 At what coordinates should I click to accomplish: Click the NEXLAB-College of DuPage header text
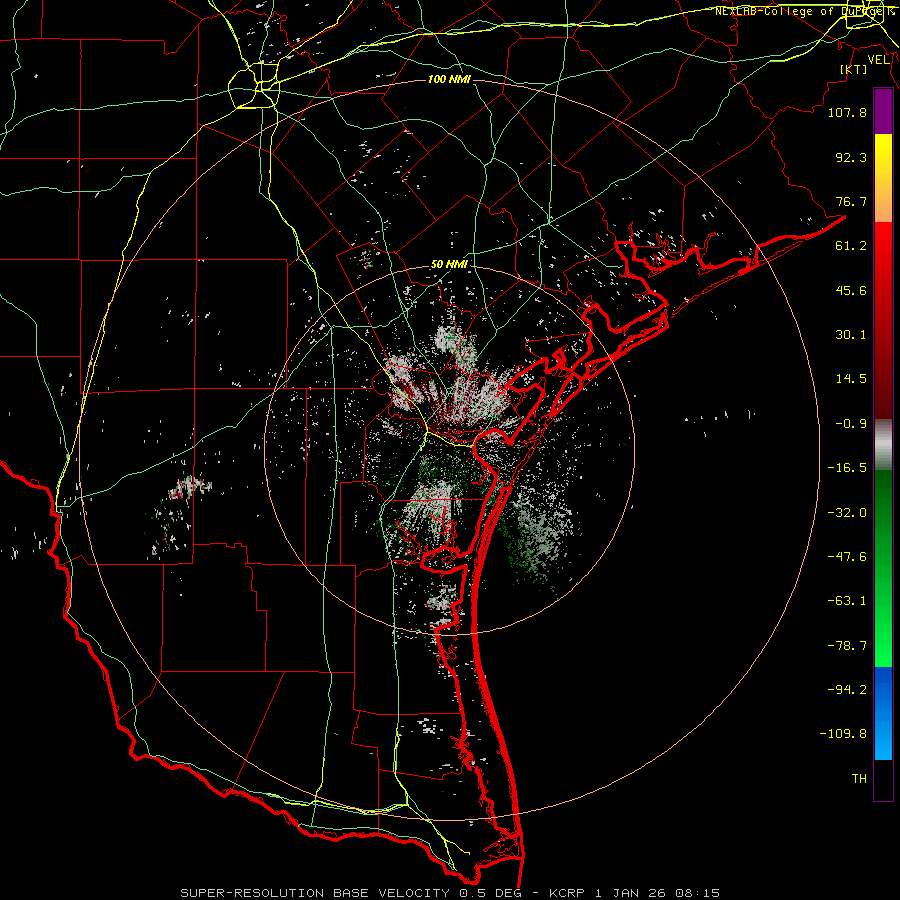click(x=804, y=11)
